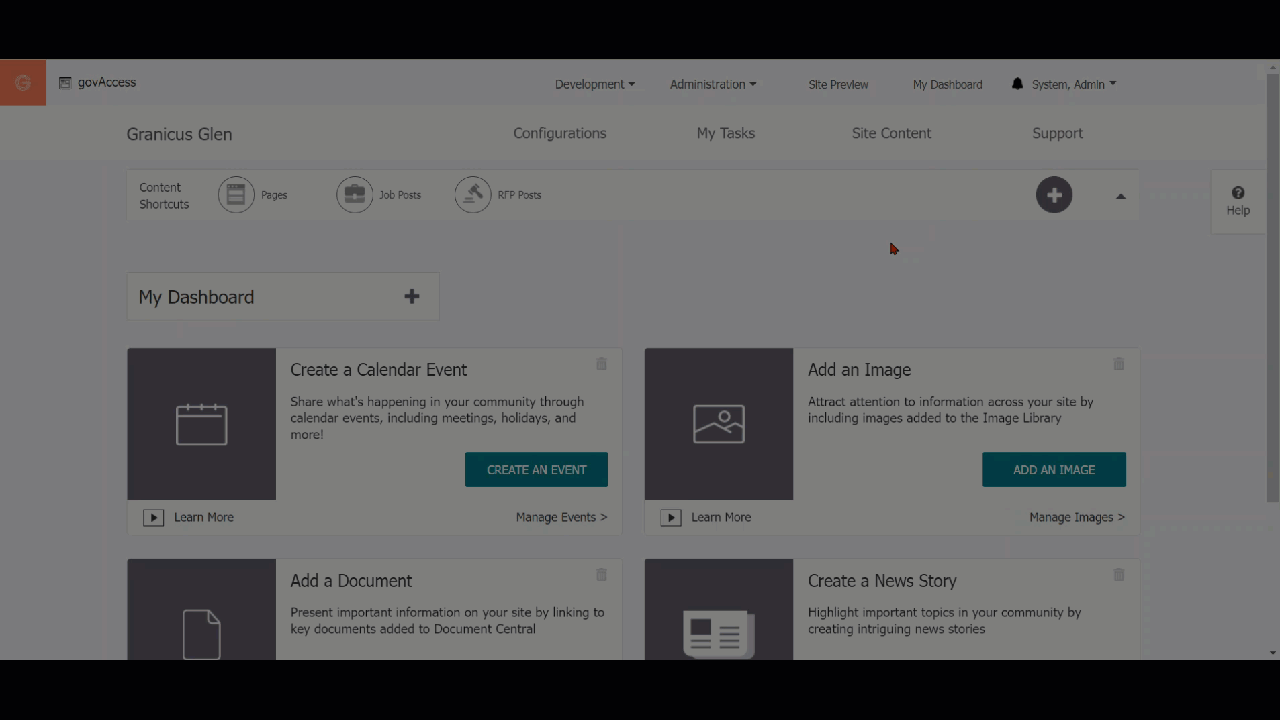This screenshot has height=720, width=1280.
Task: Select the Job Posts shortcut icon
Action: 354,194
